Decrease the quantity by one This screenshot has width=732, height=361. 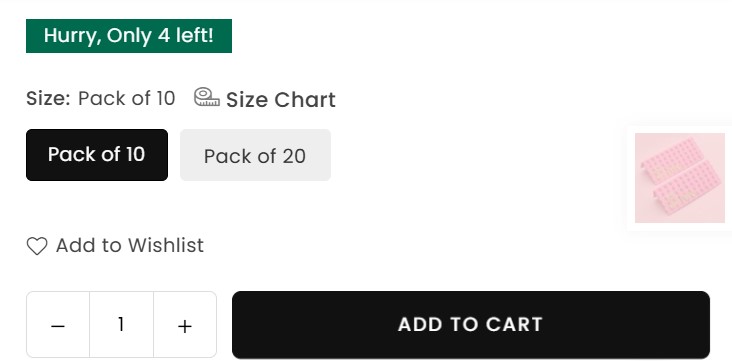coord(58,325)
